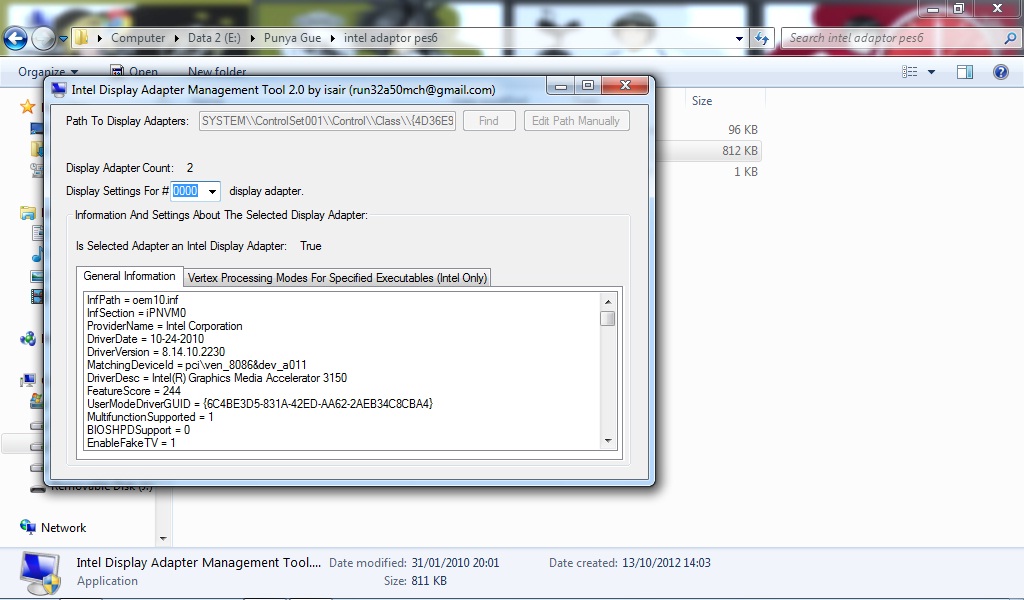Open the Organize menu
This screenshot has width=1024, height=600.
click(x=48, y=72)
